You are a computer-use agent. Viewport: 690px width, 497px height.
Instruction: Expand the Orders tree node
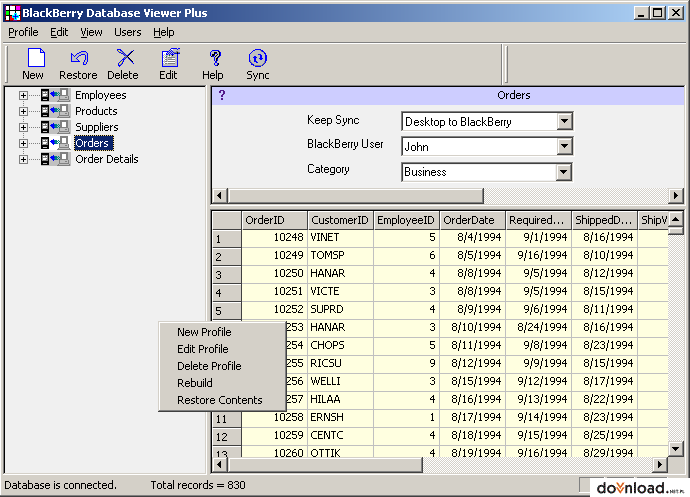(x=23, y=144)
